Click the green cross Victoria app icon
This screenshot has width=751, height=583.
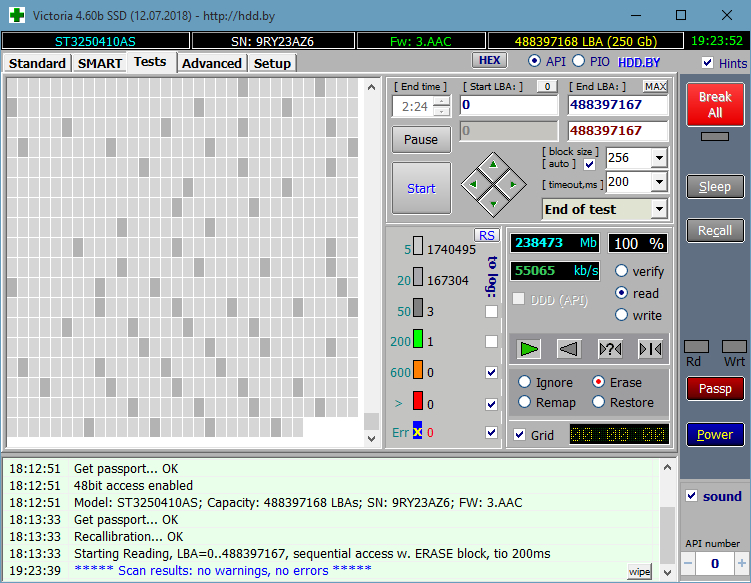coord(17,15)
